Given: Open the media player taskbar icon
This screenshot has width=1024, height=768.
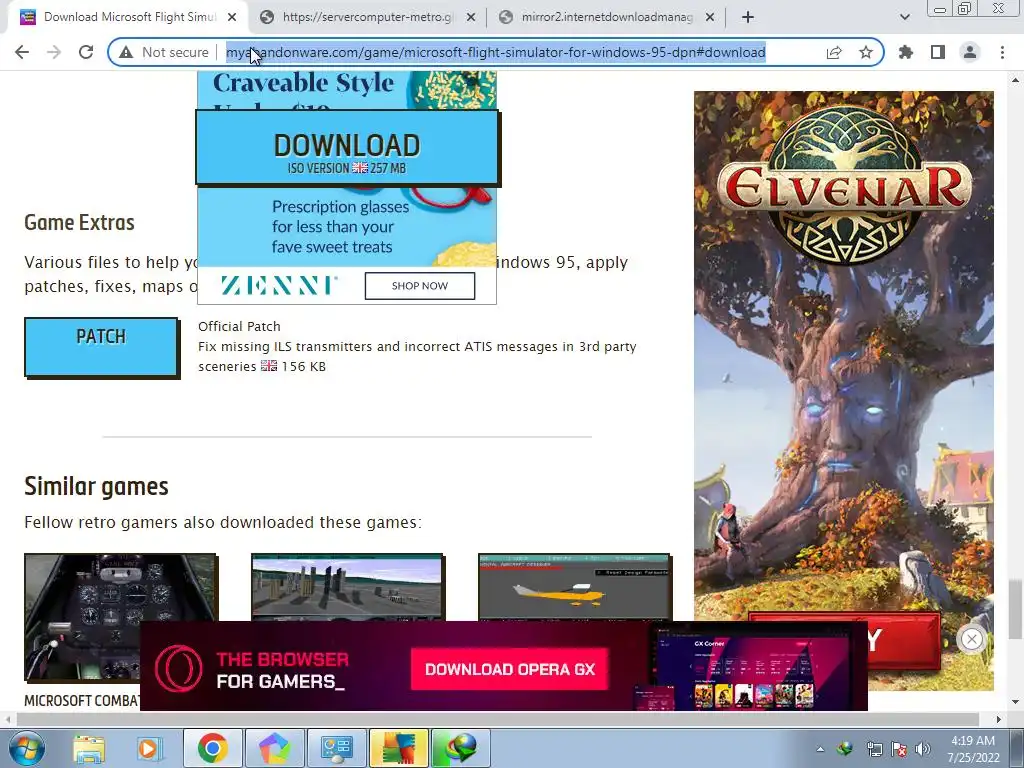Looking at the screenshot, I should pyautogui.click(x=149, y=748).
